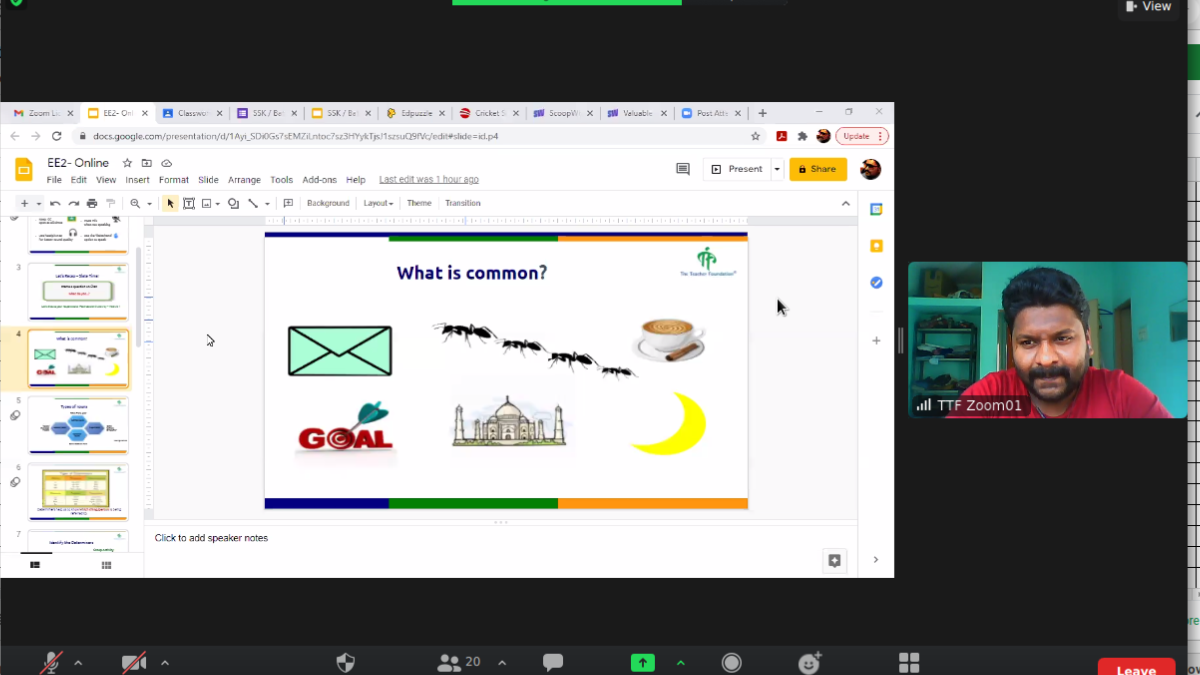Image resolution: width=1200 pixels, height=675 pixels.
Task: Click the green Share Screen icon
Action: (x=642, y=663)
